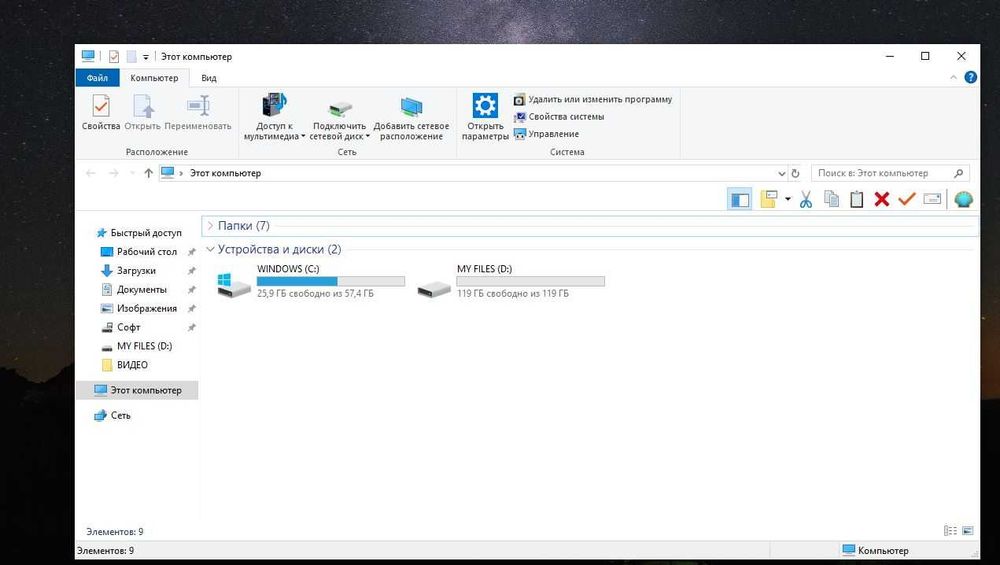Click pin icon next to Рабочий стол
The image size is (1000, 565).
[191, 252]
